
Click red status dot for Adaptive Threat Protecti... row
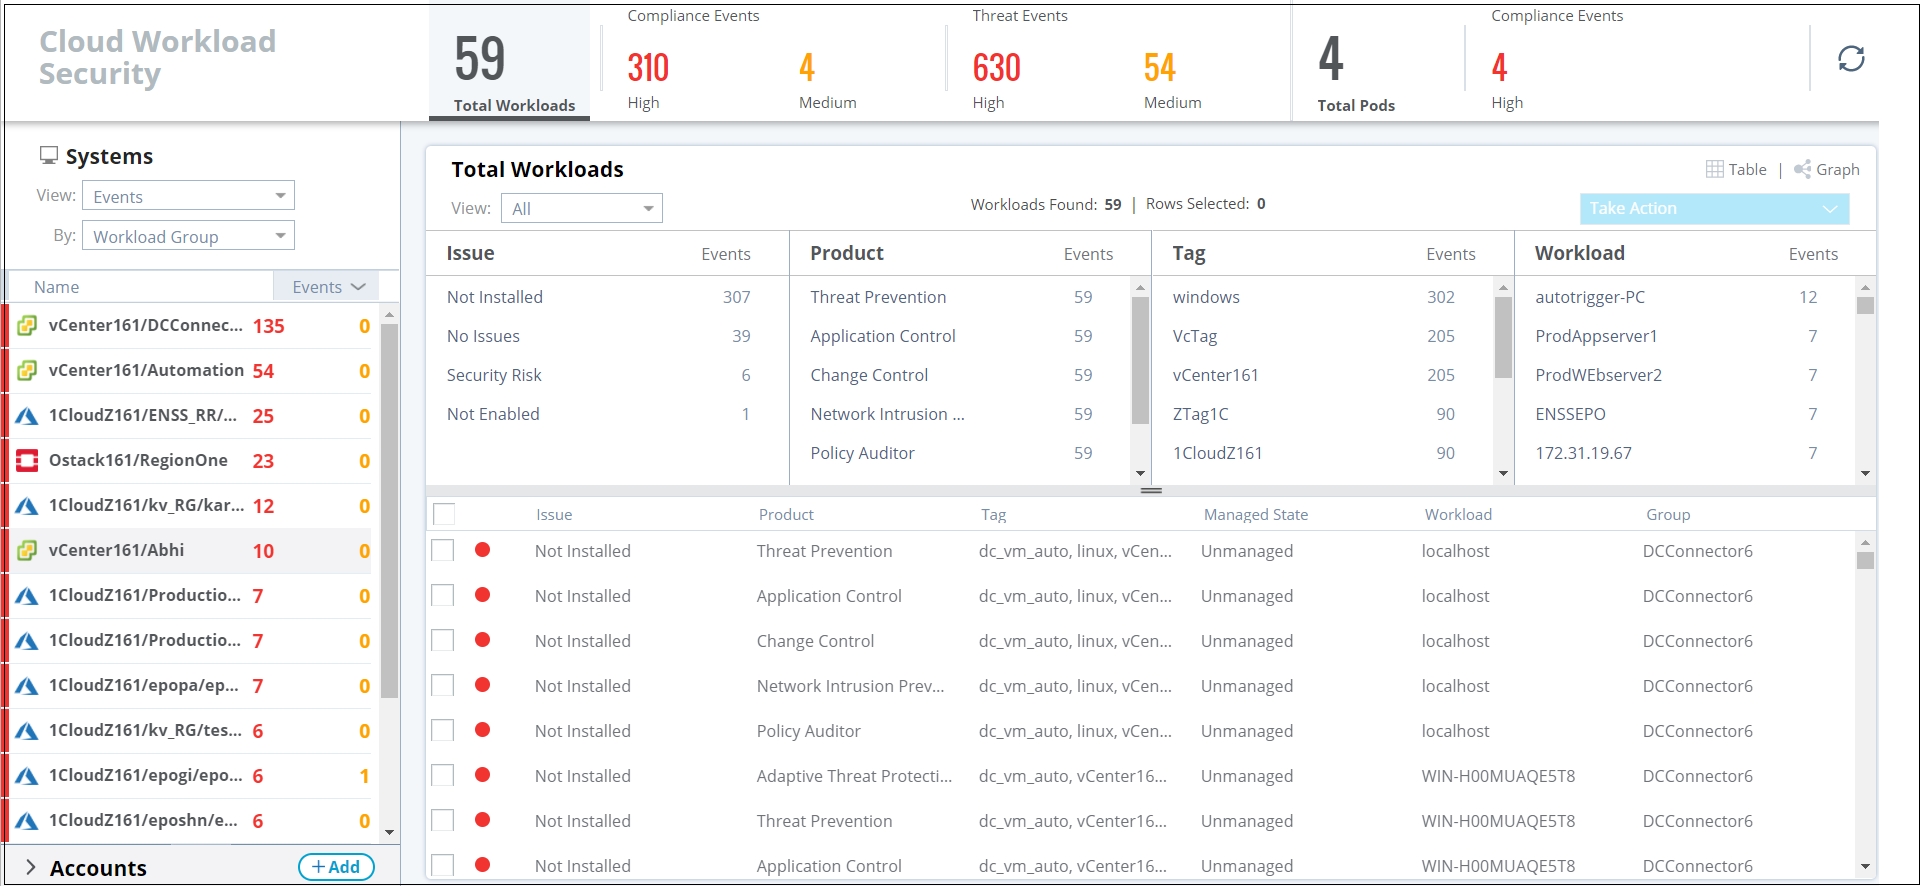pyautogui.click(x=482, y=775)
